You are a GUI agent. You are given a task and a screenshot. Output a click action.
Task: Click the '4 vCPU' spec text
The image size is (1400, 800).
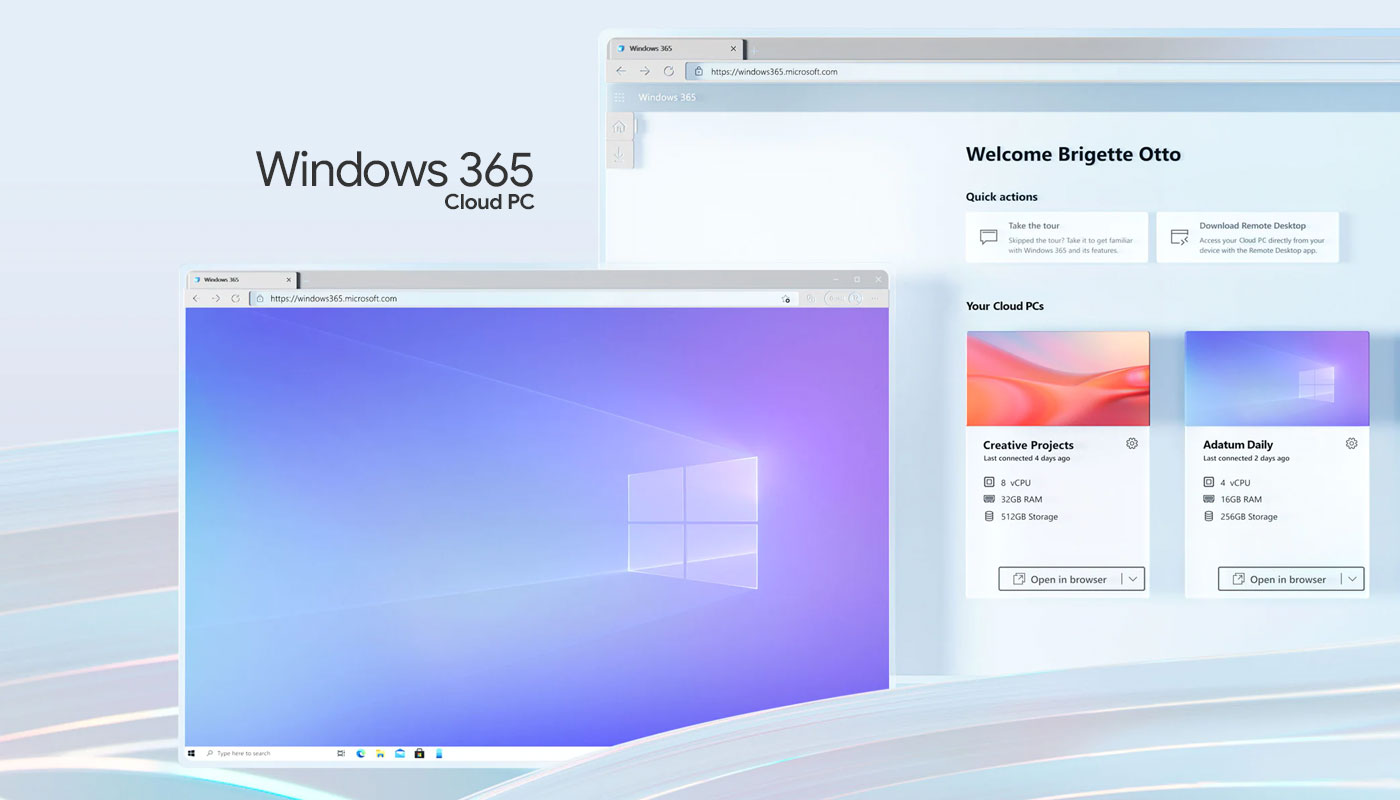click(1236, 482)
